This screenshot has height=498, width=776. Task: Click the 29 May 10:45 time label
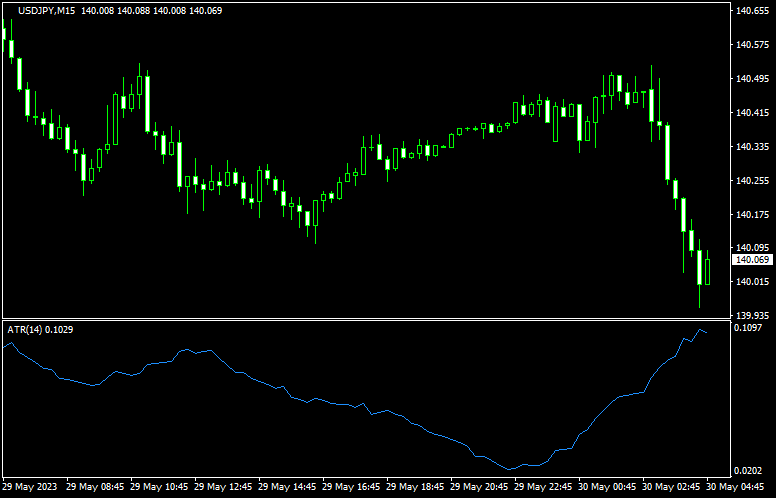click(x=159, y=487)
